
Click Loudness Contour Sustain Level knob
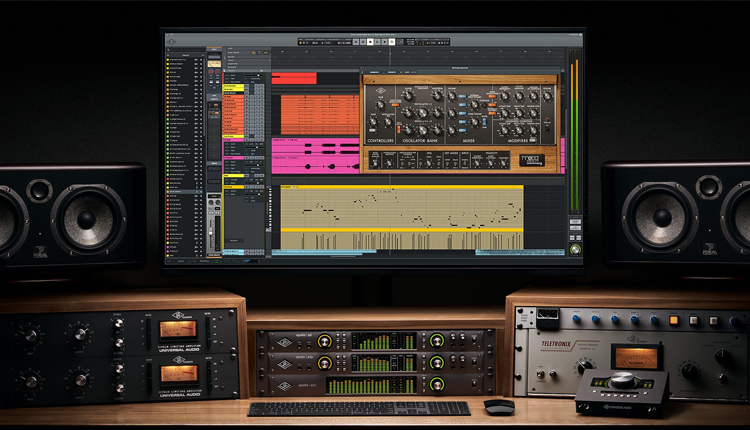point(534,131)
